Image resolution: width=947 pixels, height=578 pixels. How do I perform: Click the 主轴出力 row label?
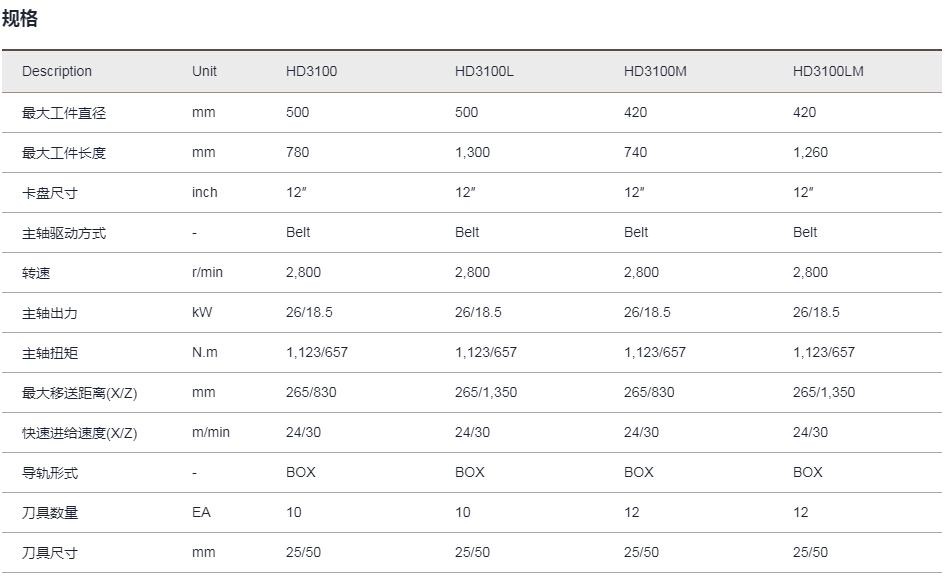coord(50,313)
